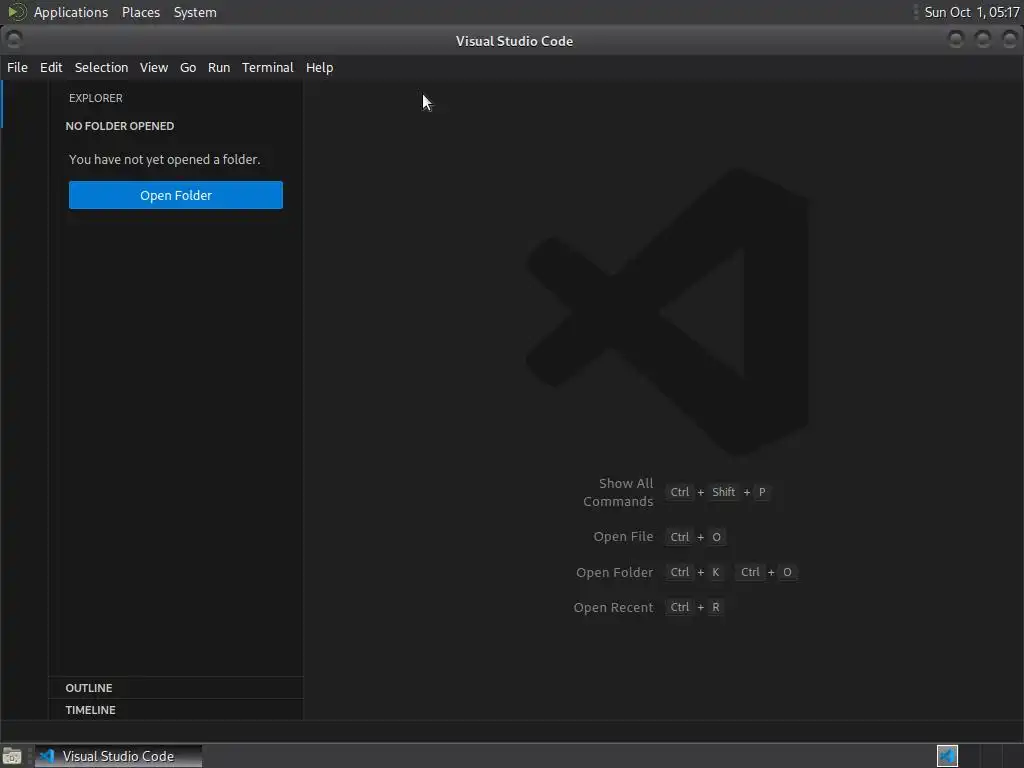Open the Selection menu
Viewport: 1024px width, 768px height.
click(x=101, y=67)
